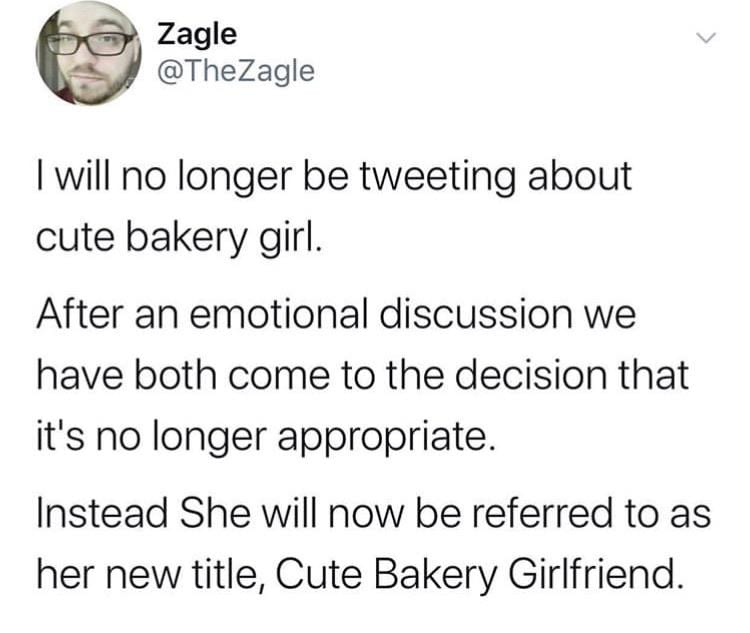Click the line "have both come to the decision that"
Screen dimensions: 750x633
coord(362,375)
